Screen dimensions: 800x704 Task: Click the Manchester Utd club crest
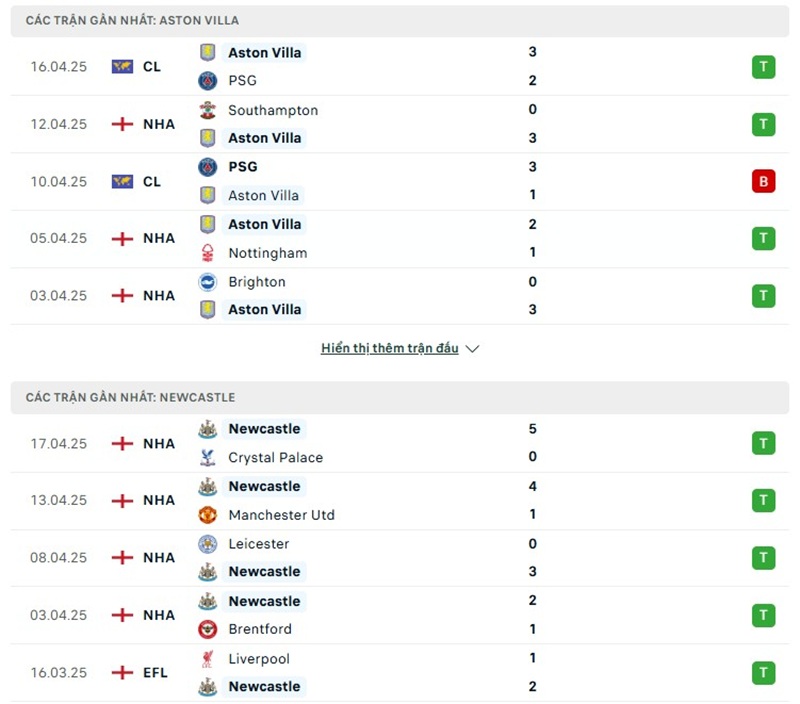208,515
